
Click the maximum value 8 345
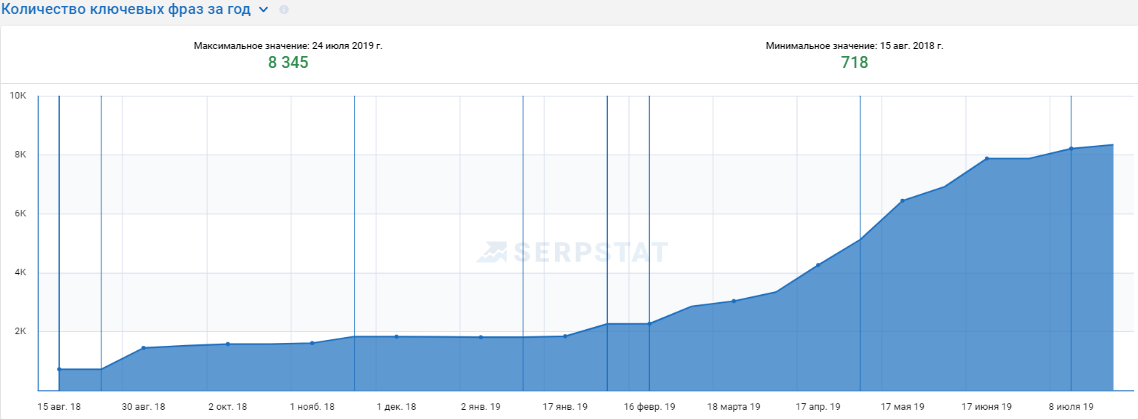[288, 63]
